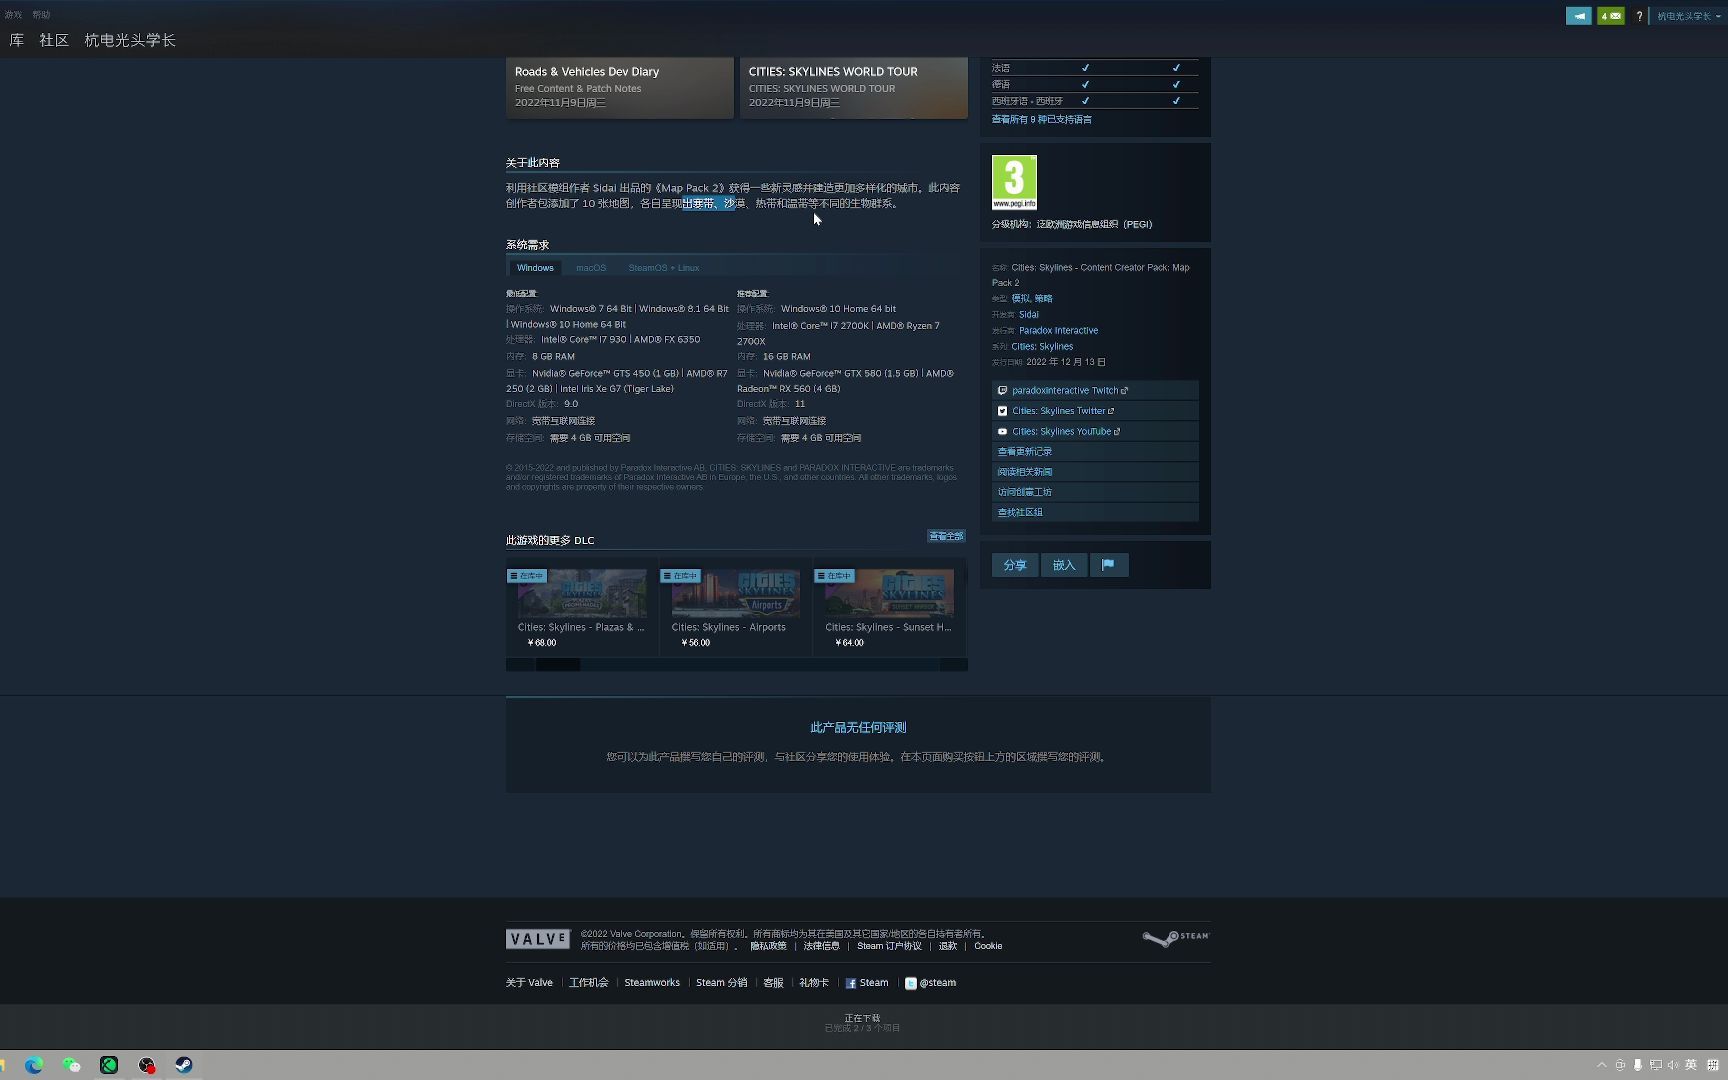Click the 英 input method indicator
Image resolution: width=1728 pixels, height=1080 pixels.
pos(1691,1065)
